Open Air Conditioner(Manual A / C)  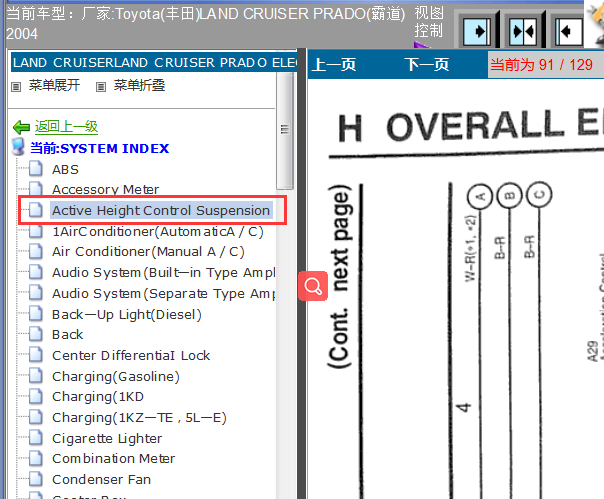[x=148, y=252]
